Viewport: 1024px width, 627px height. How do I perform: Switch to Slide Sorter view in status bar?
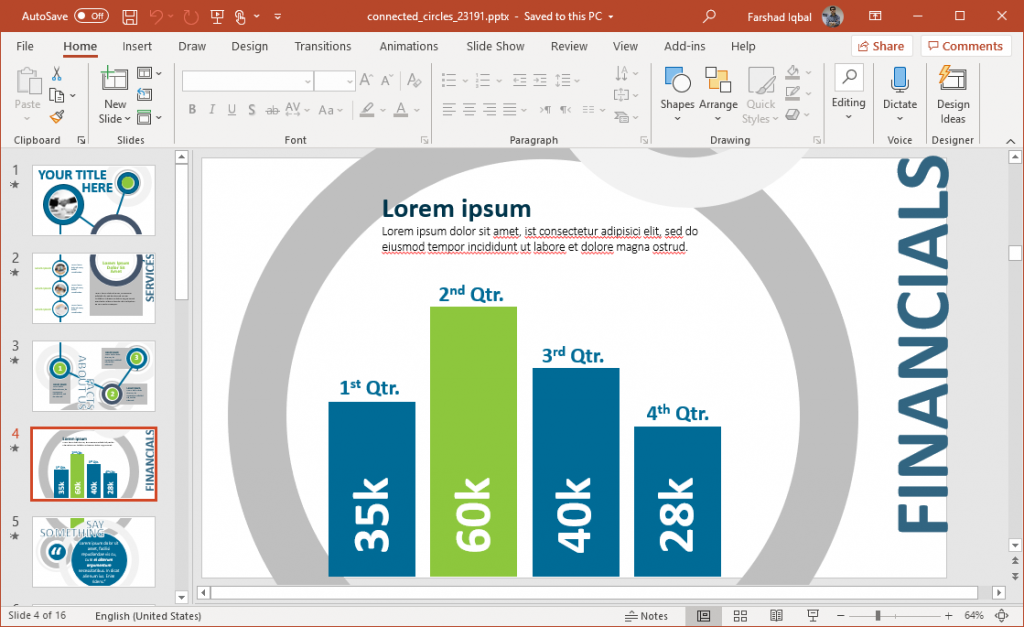tap(740, 615)
